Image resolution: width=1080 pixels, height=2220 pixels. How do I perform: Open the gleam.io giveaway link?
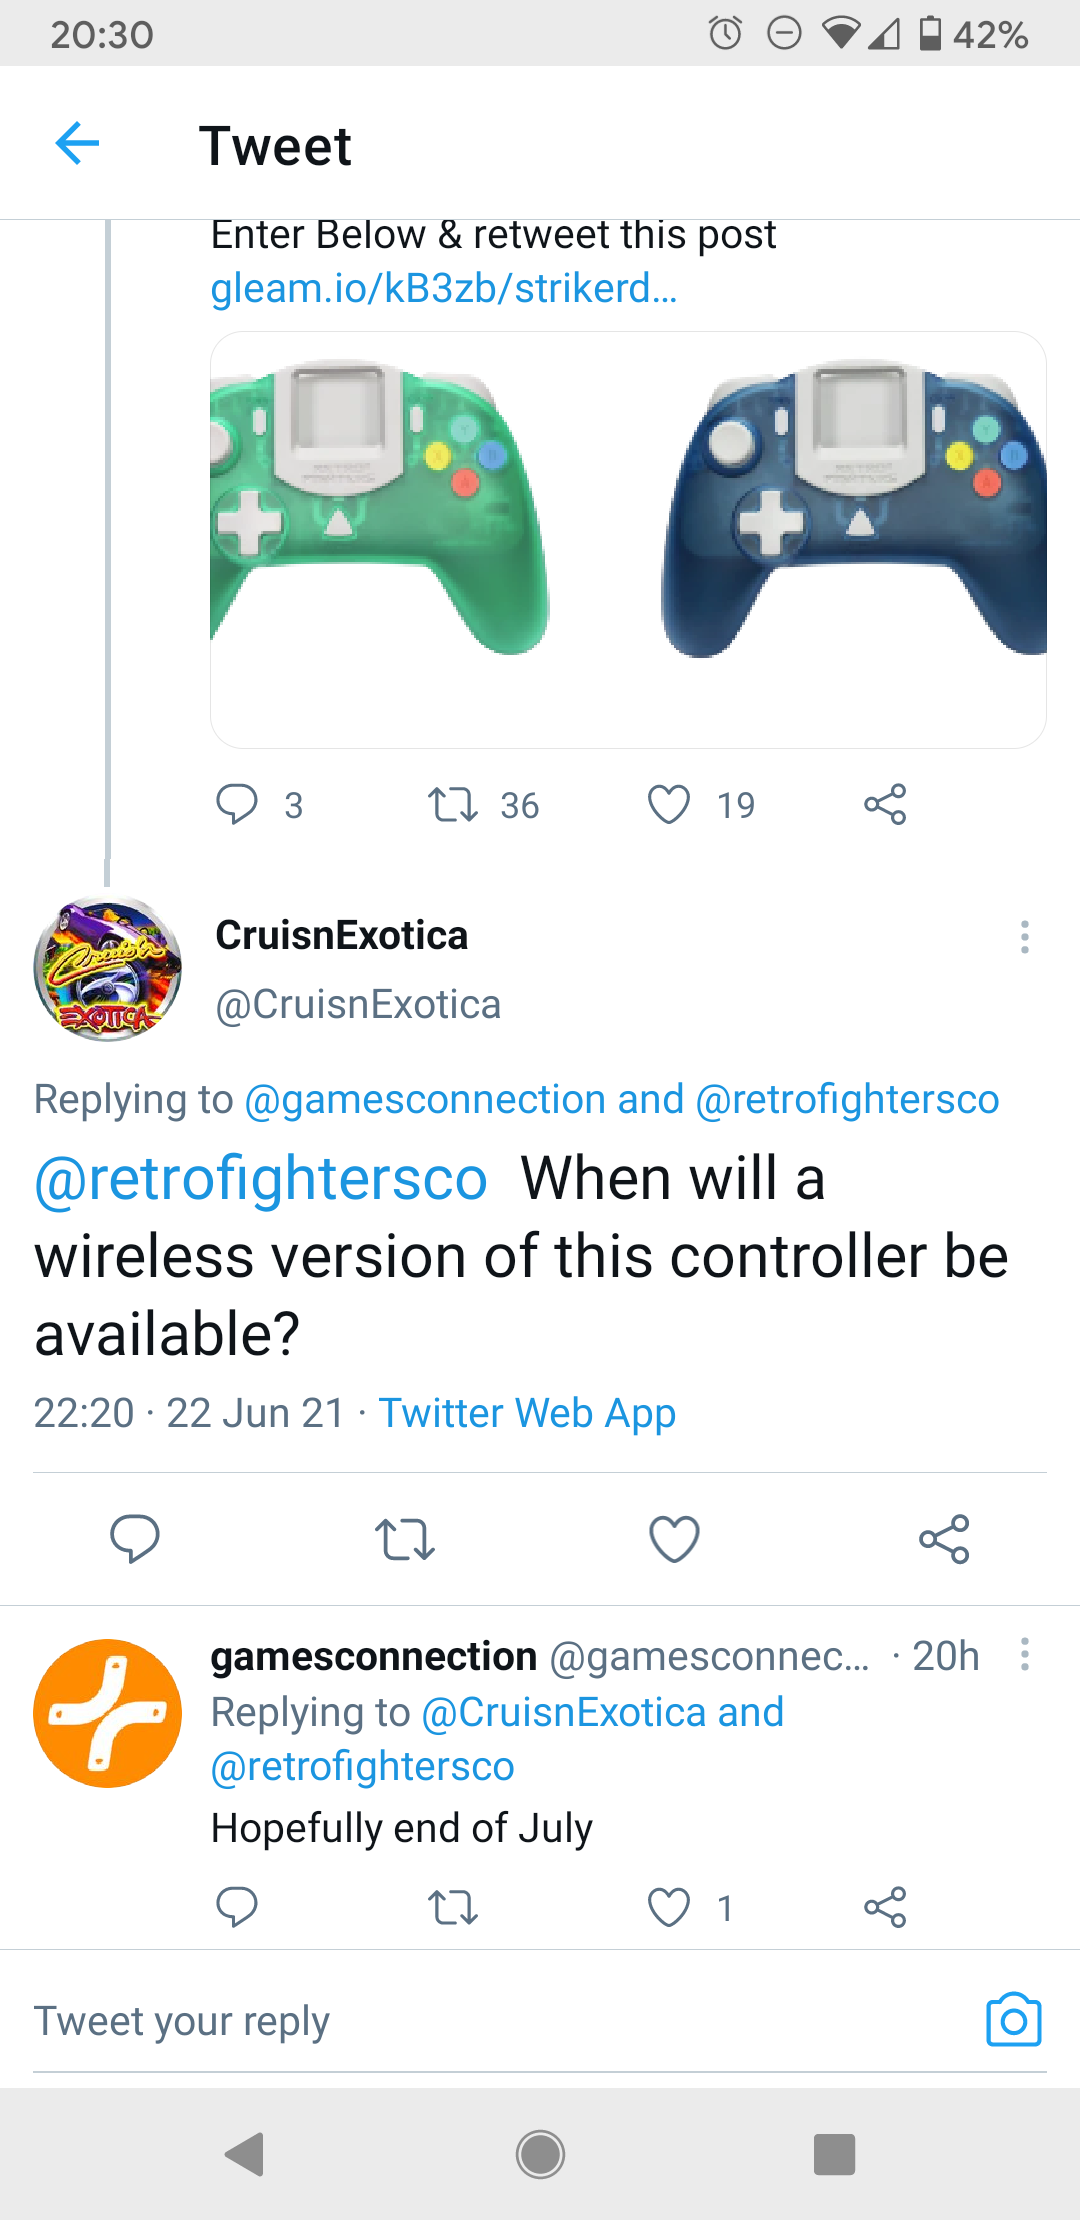tap(444, 288)
